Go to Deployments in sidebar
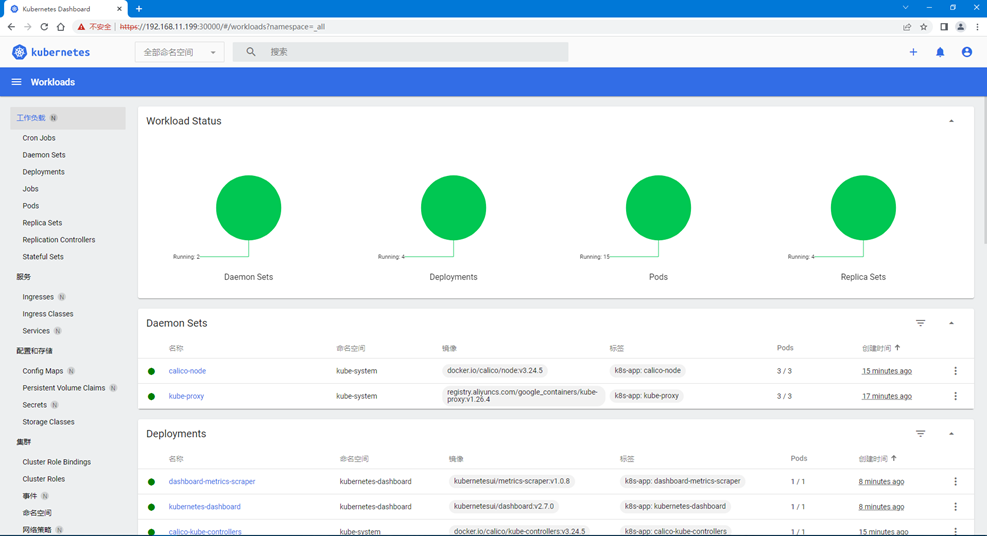Image resolution: width=987 pixels, height=536 pixels. point(43,172)
